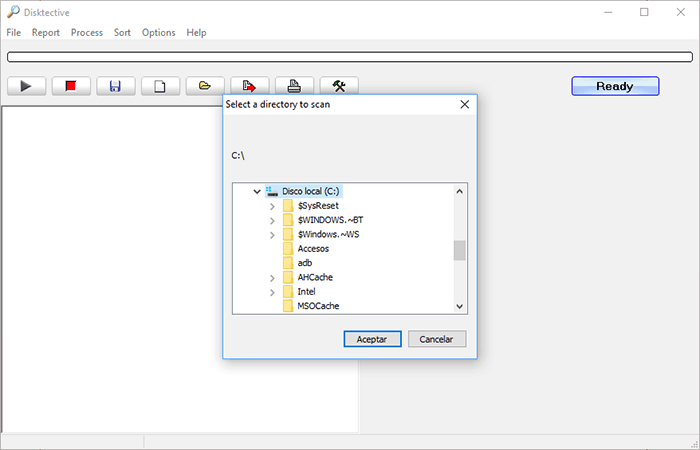
Task: Minimize the Disktective window
Action: click(608, 12)
